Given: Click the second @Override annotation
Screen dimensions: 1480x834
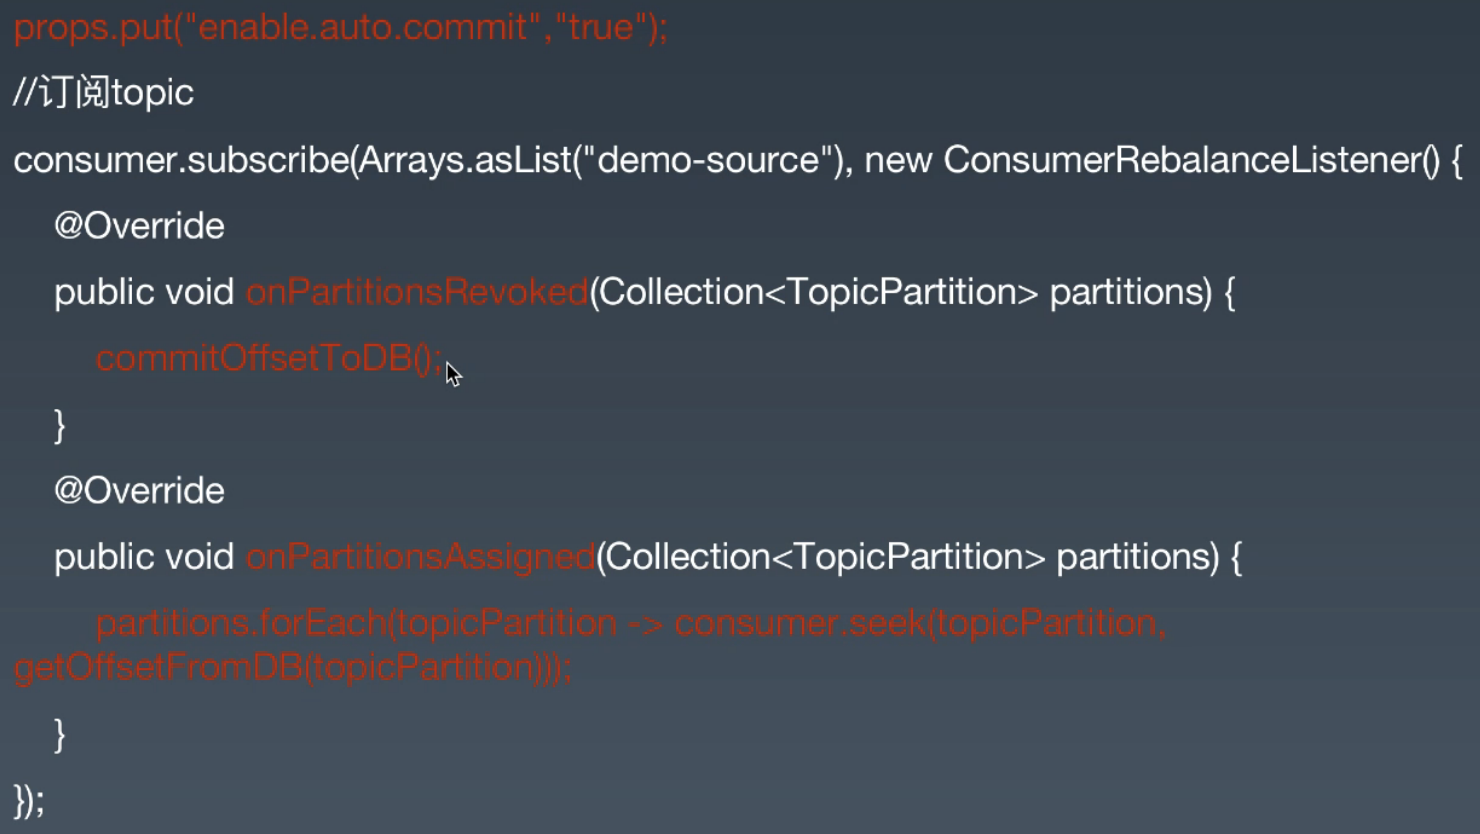Looking at the screenshot, I should pos(139,491).
